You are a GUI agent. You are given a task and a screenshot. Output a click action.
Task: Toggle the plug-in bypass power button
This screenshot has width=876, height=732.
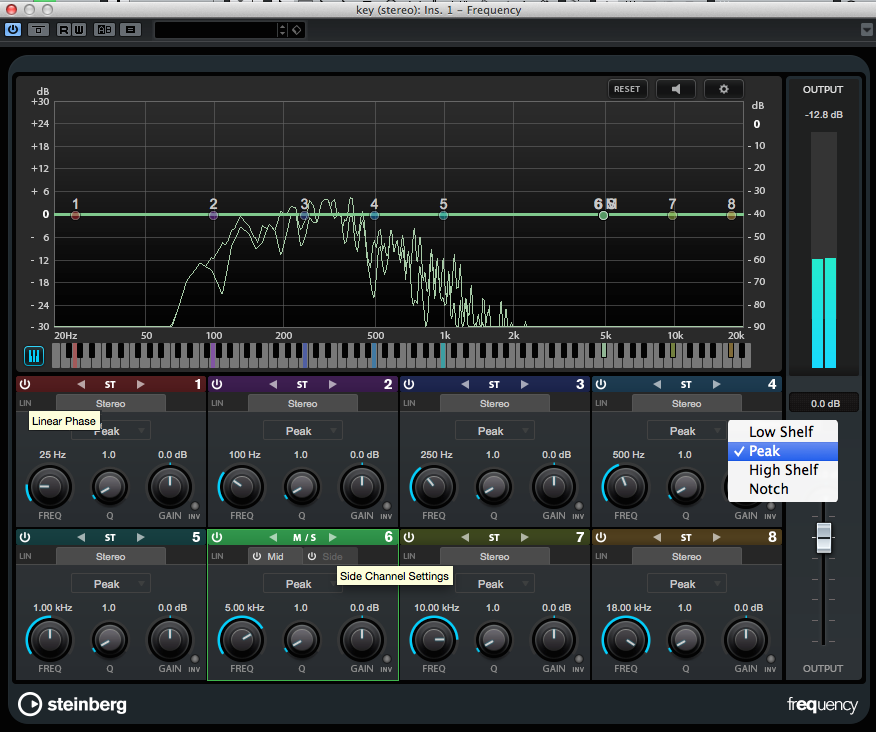tap(13, 30)
